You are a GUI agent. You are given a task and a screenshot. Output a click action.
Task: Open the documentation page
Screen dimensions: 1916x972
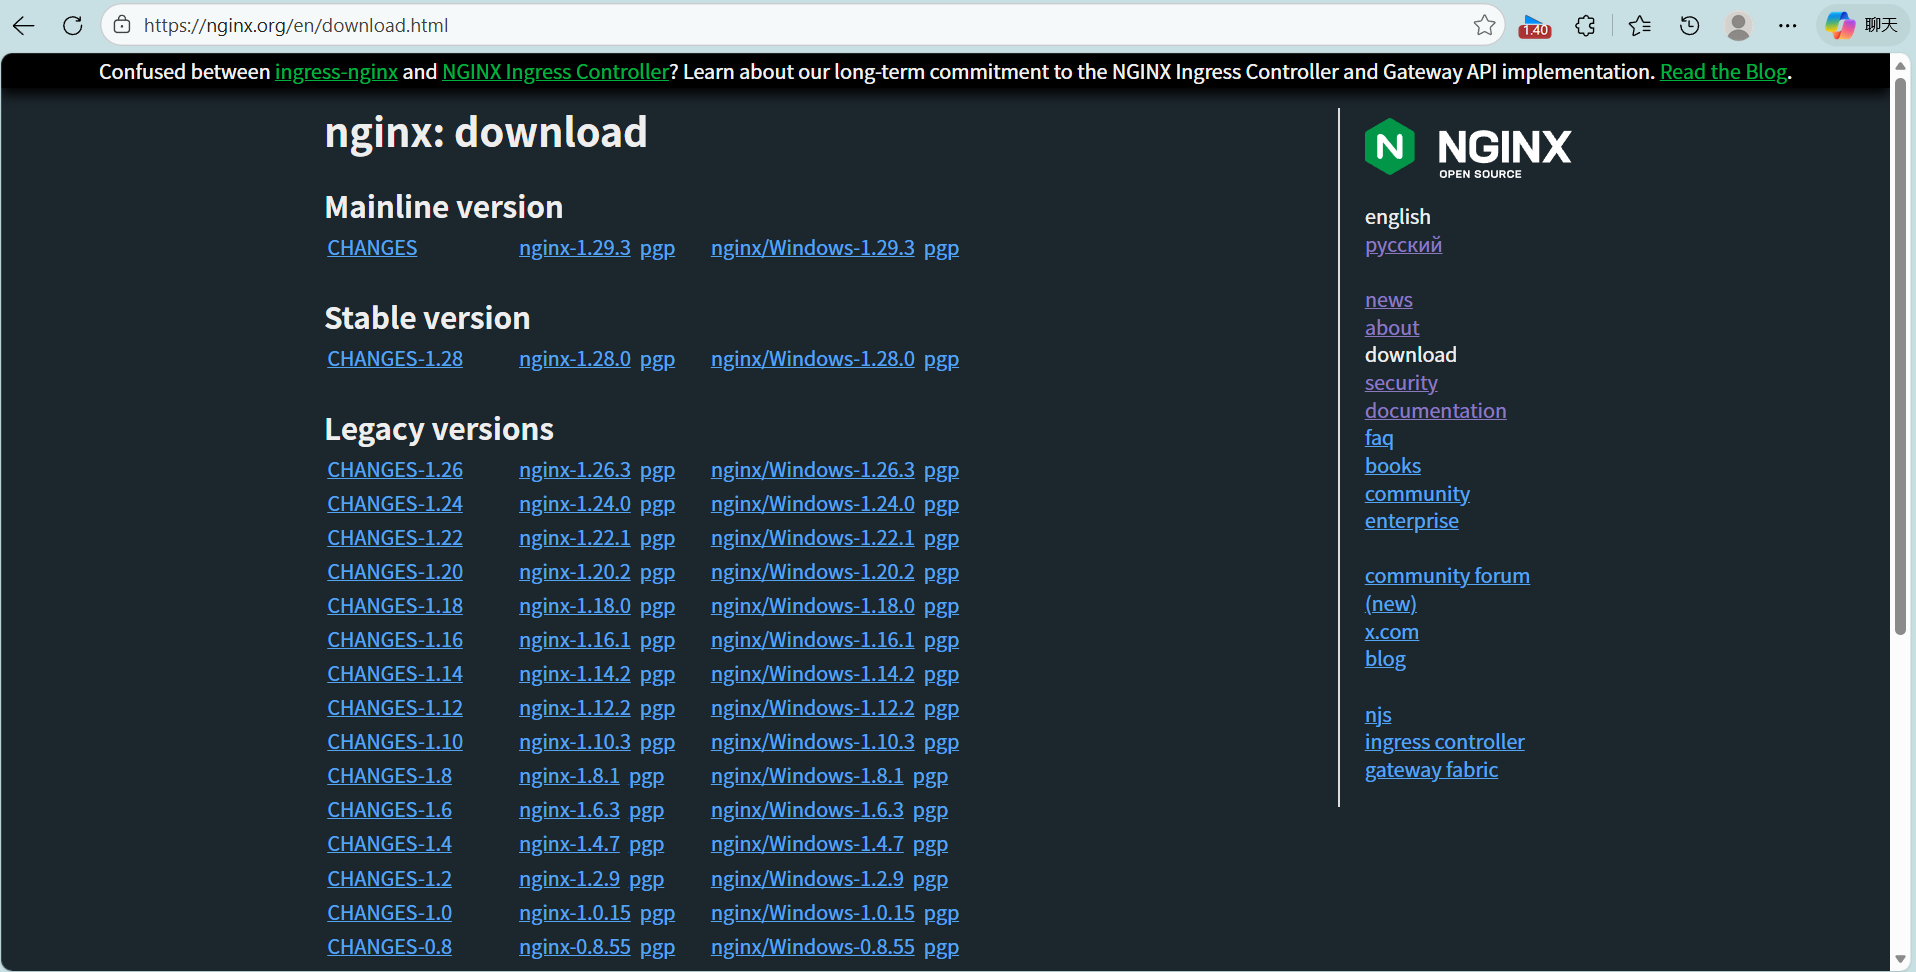[x=1435, y=411]
